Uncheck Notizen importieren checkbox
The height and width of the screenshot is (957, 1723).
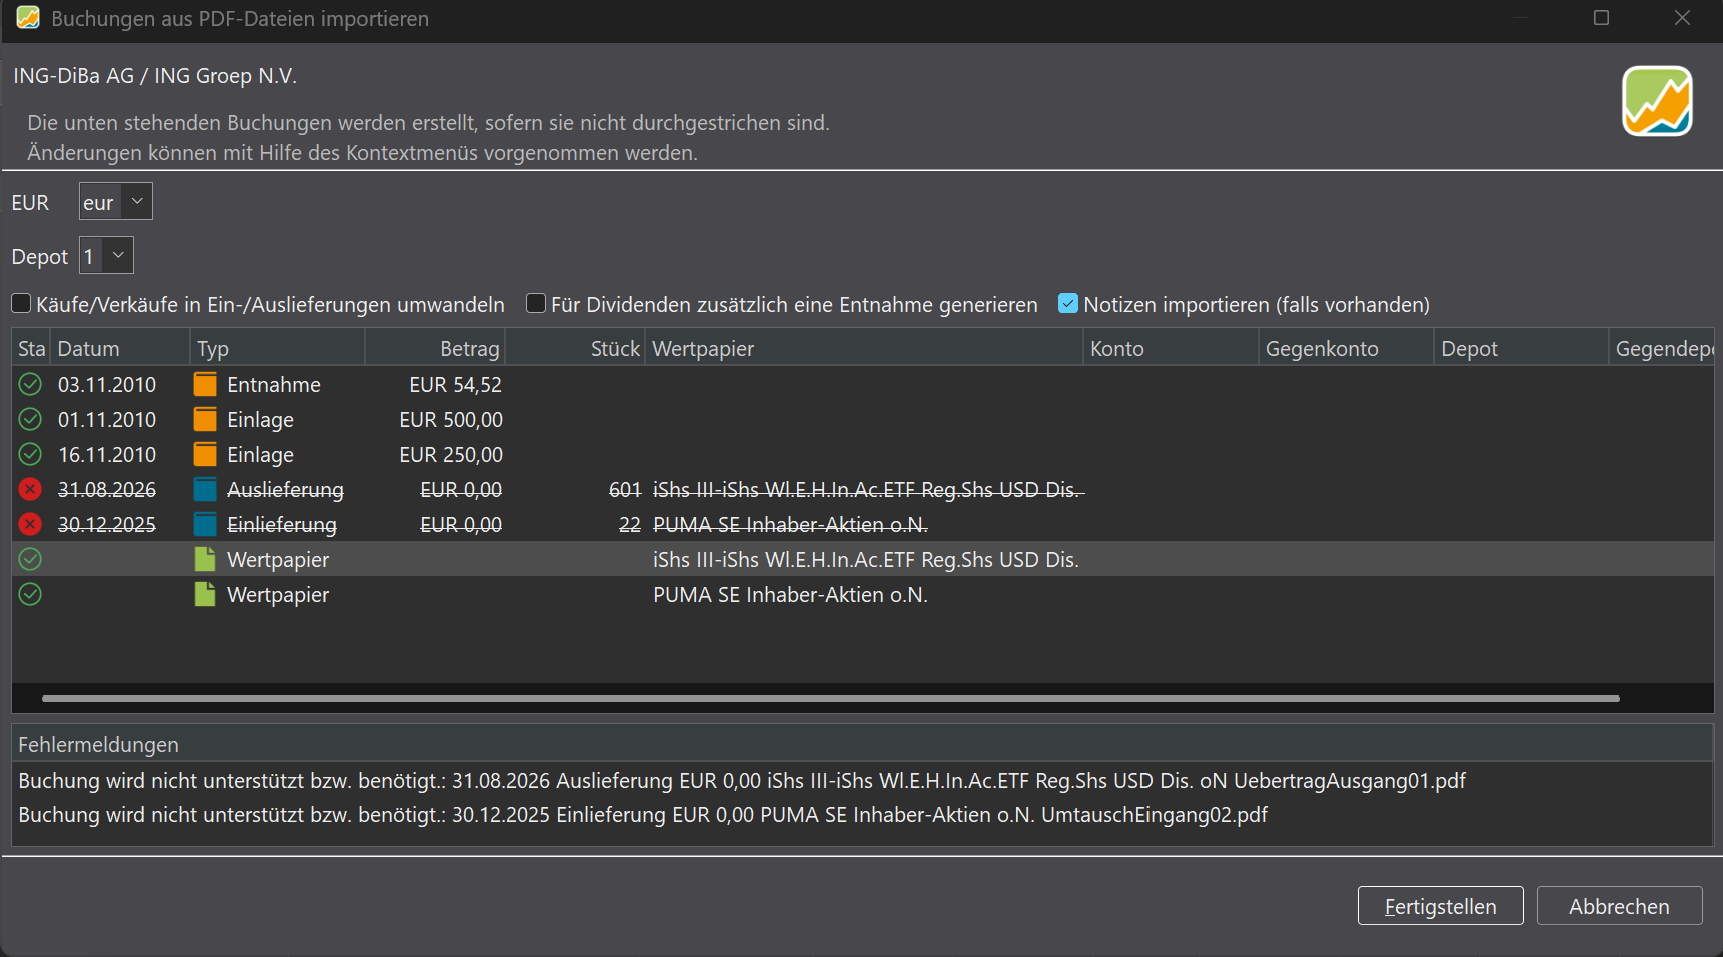point(1068,303)
